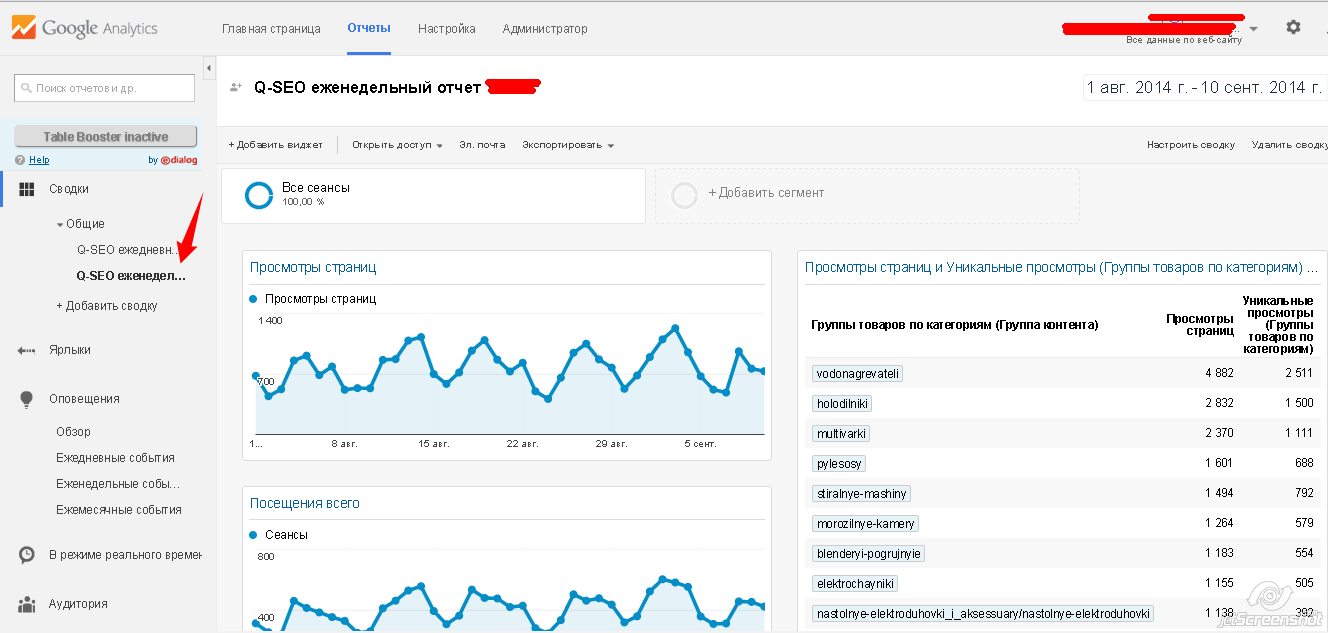1328x633 pixels.
Task: Click the Аудитория people icon
Action: pos(27,604)
